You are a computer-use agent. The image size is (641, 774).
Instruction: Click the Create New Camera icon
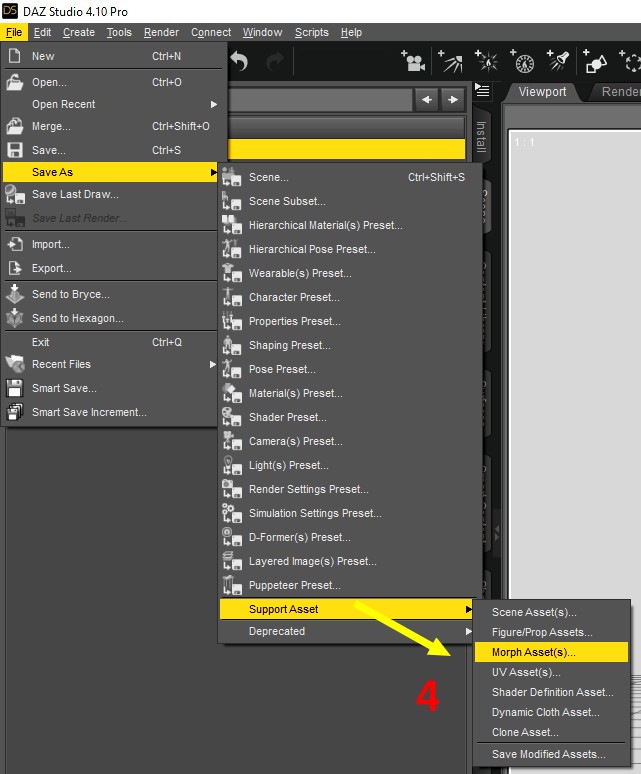click(x=413, y=62)
